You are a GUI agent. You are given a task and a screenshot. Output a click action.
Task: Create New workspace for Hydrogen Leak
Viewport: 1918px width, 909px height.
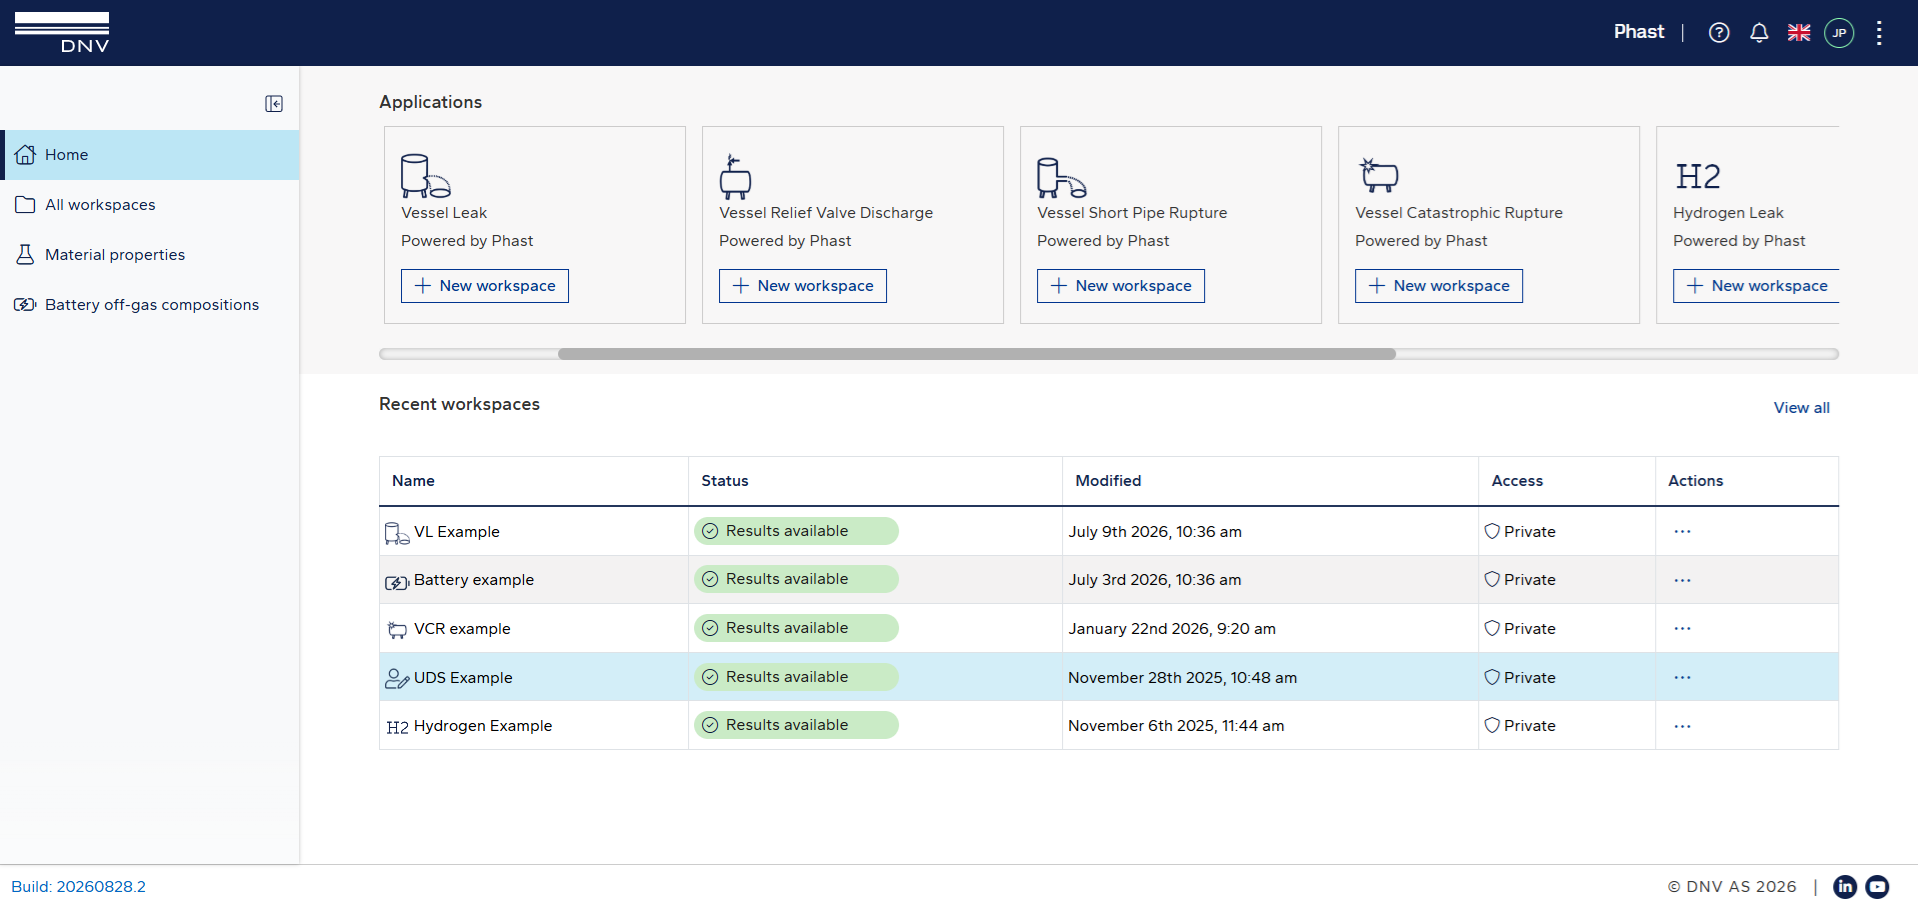1756,286
